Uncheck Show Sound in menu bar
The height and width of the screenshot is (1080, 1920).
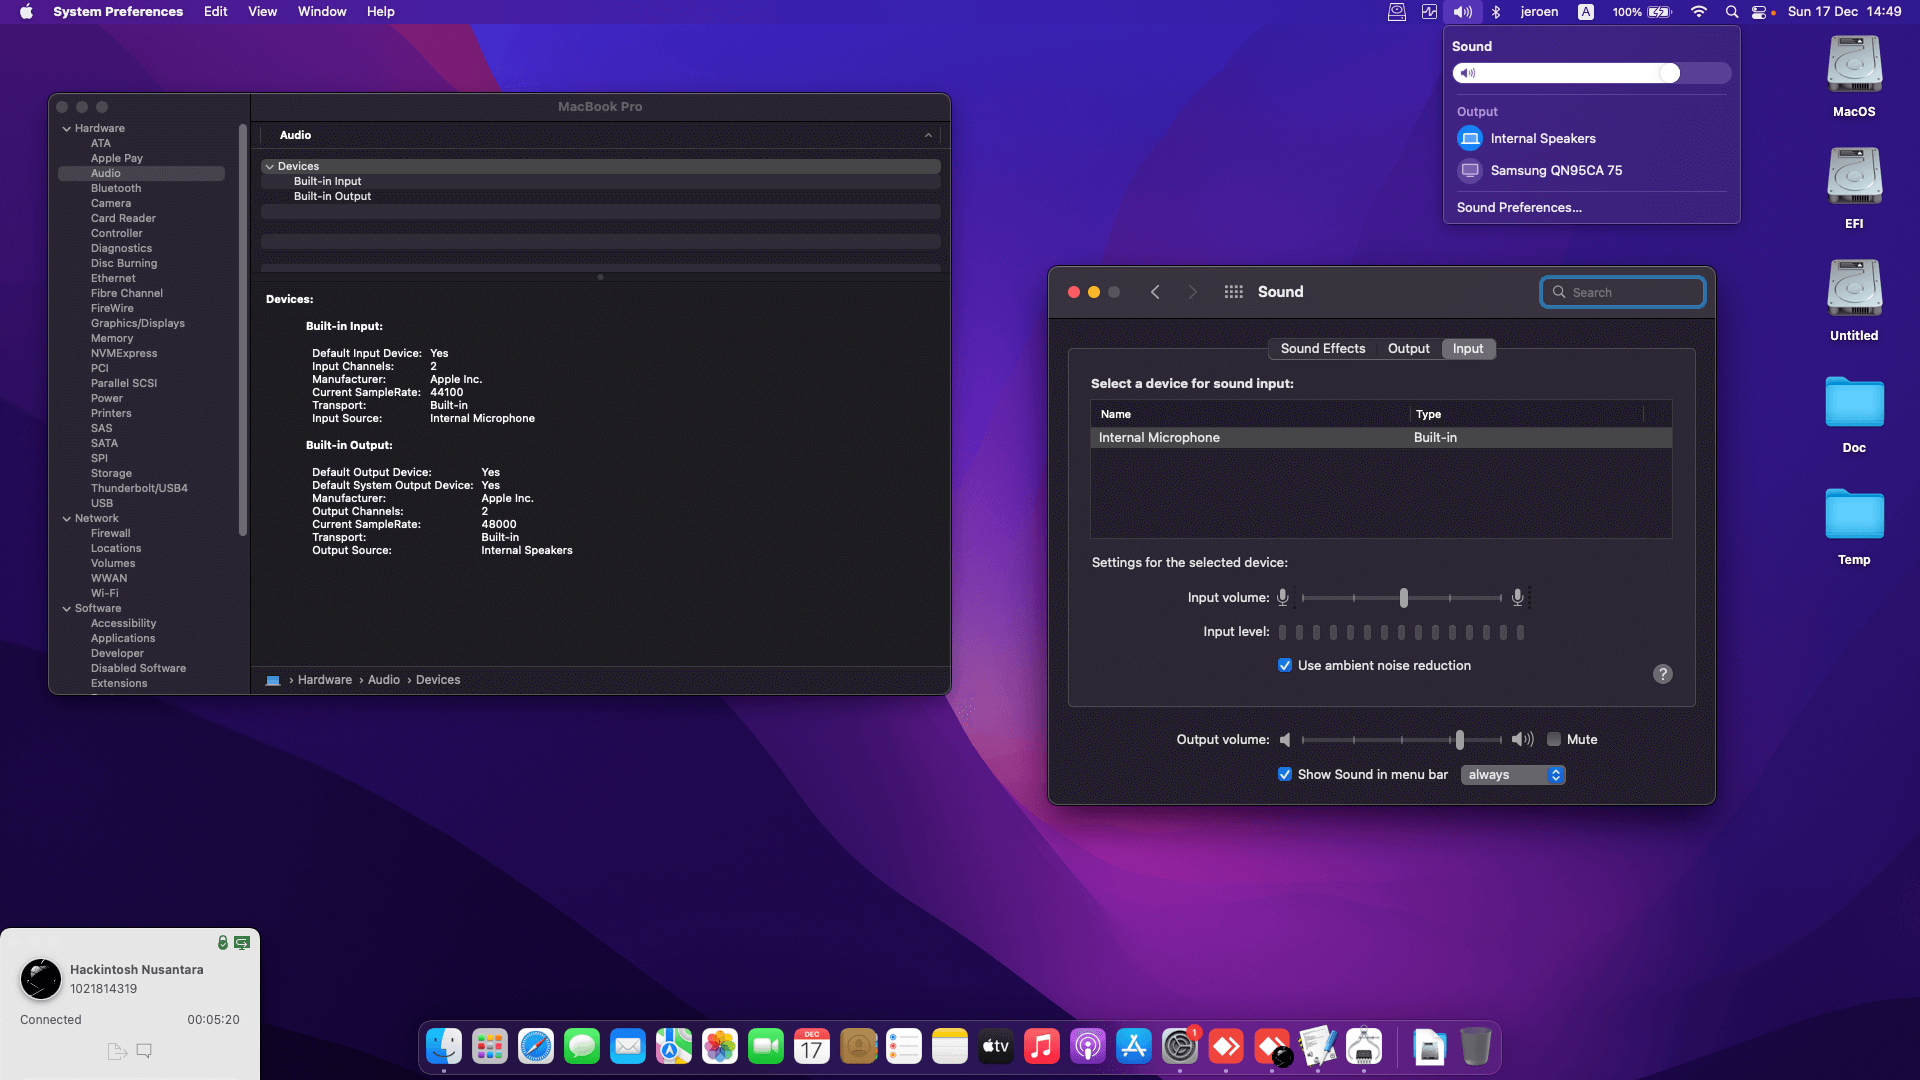[1285, 774]
